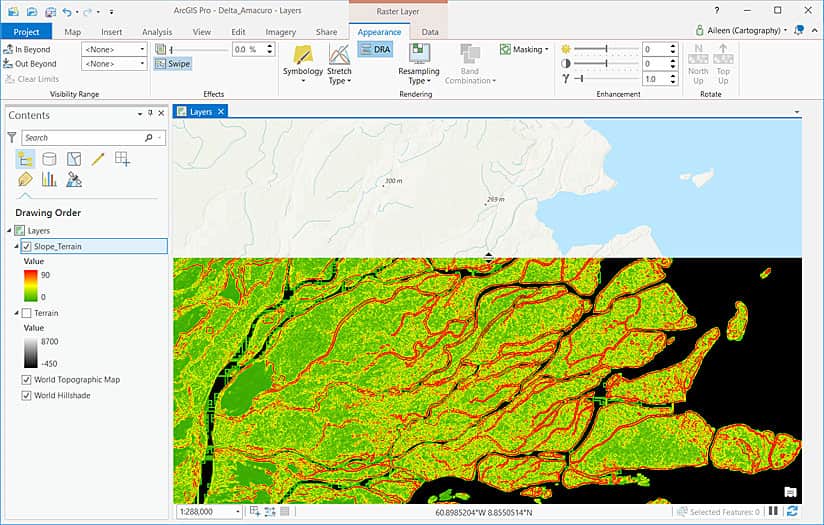The width and height of the screenshot is (824, 525).
Task: Click the brightness sun icon
Action: [565, 49]
